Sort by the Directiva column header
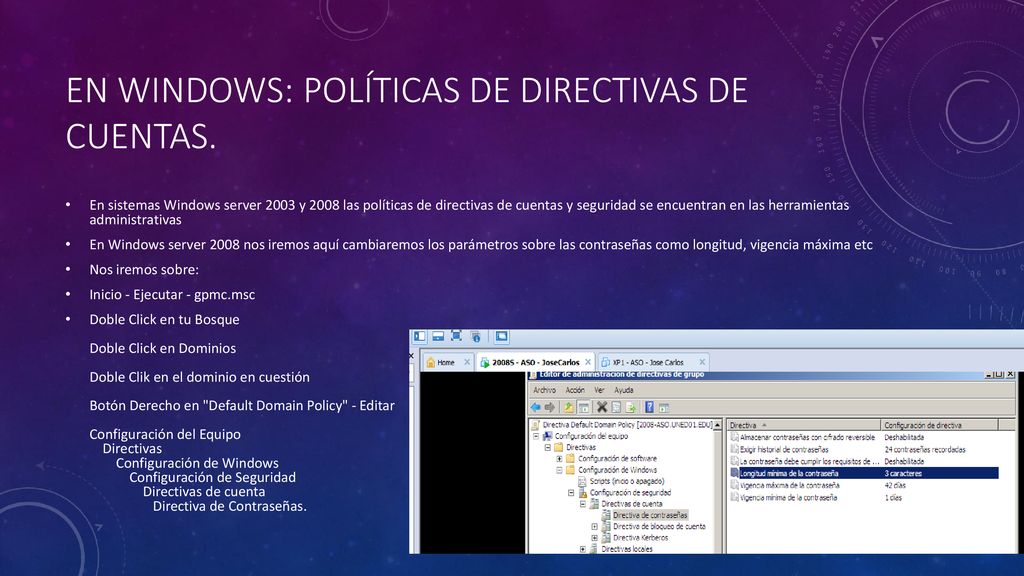Screen dimensions: 1024x576 [804, 425]
